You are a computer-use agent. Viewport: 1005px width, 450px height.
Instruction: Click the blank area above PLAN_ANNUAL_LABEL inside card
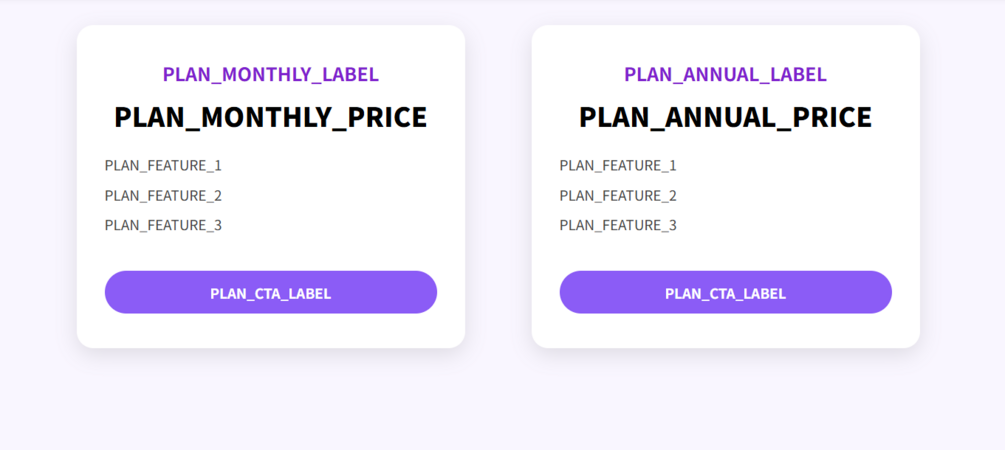tap(725, 43)
